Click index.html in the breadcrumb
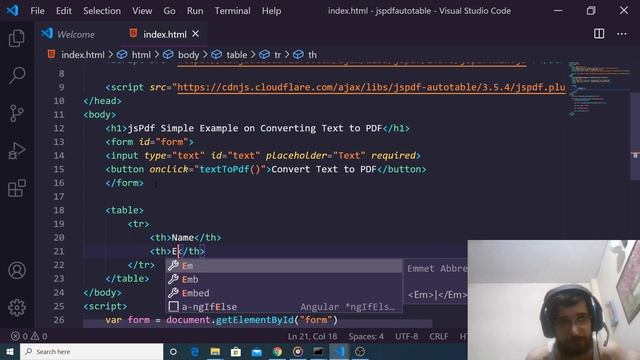 click(82, 55)
